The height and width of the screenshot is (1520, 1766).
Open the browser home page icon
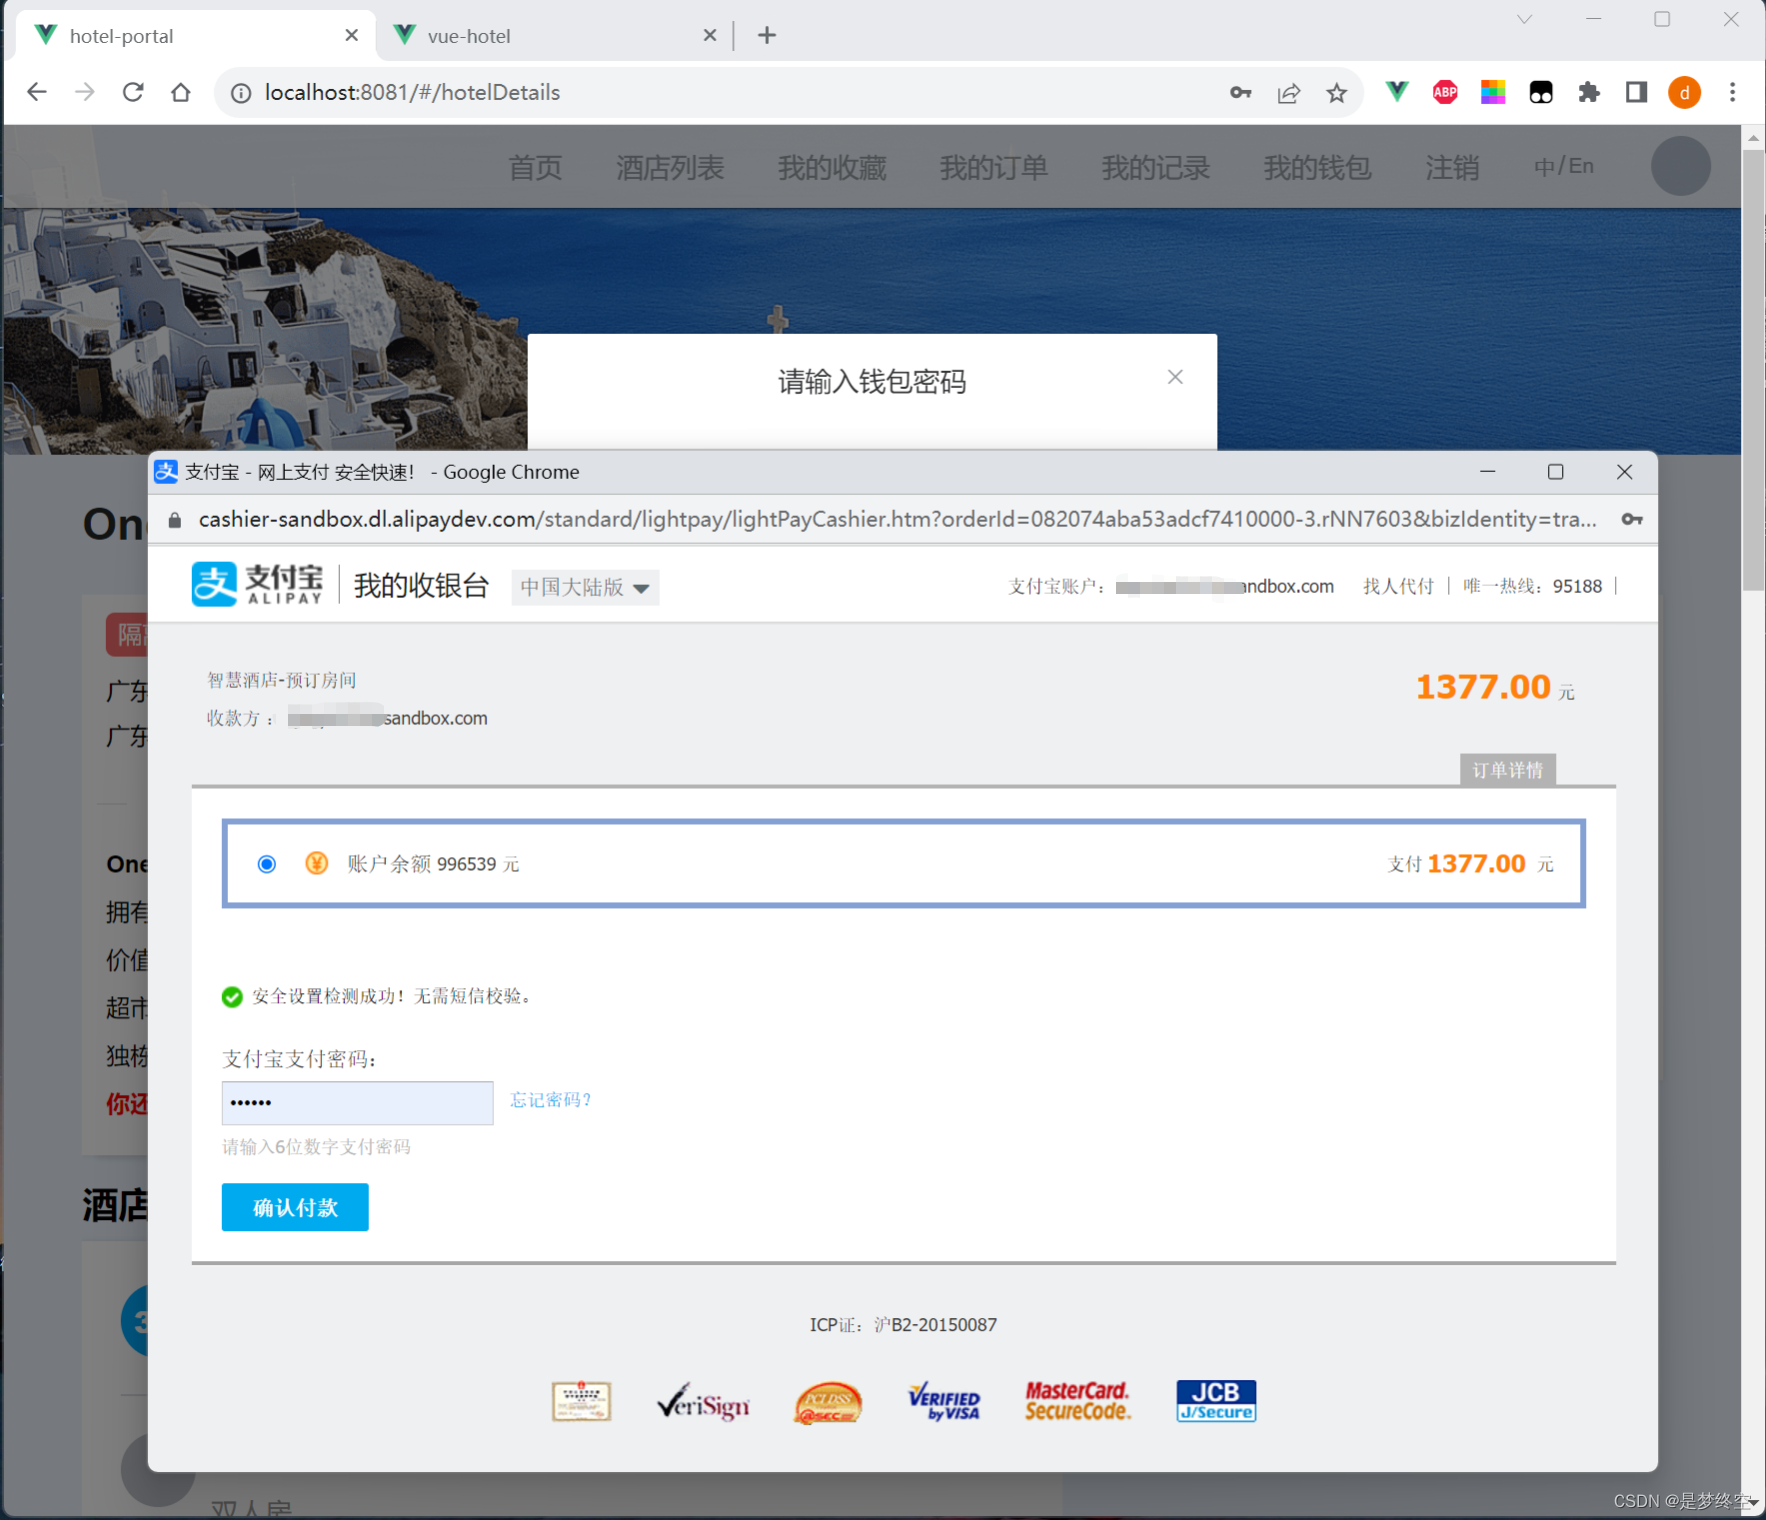[181, 92]
